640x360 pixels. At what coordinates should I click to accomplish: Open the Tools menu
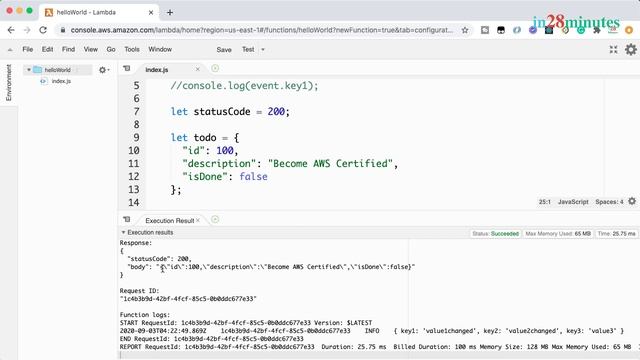coord(132,49)
